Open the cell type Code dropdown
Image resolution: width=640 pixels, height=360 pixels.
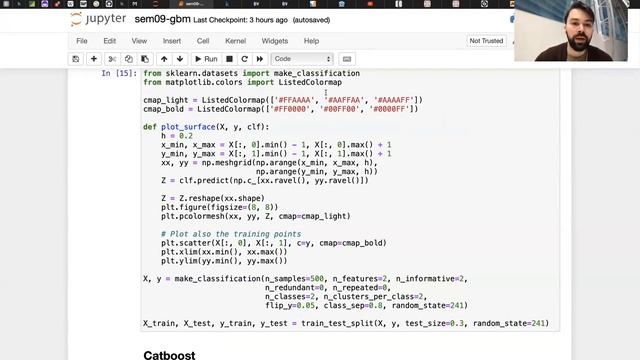pos(302,59)
